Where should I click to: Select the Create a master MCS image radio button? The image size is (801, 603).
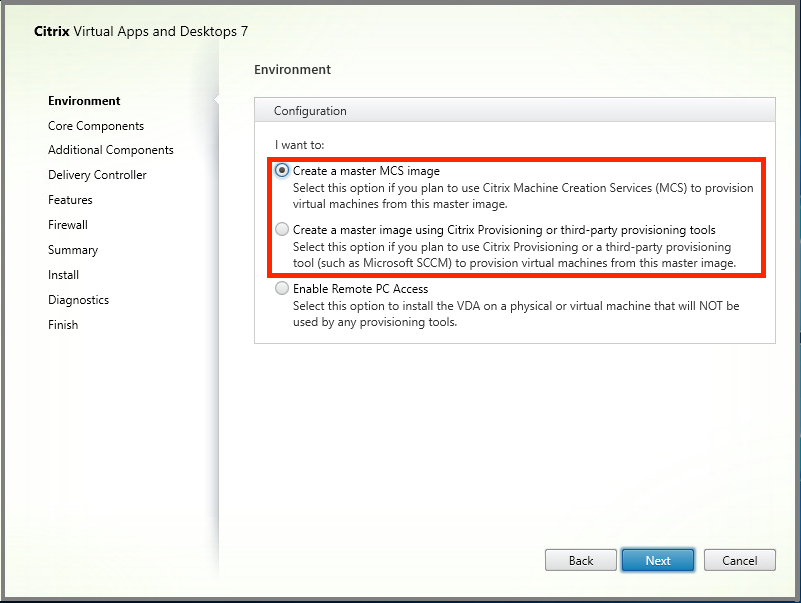tap(282, 171)
